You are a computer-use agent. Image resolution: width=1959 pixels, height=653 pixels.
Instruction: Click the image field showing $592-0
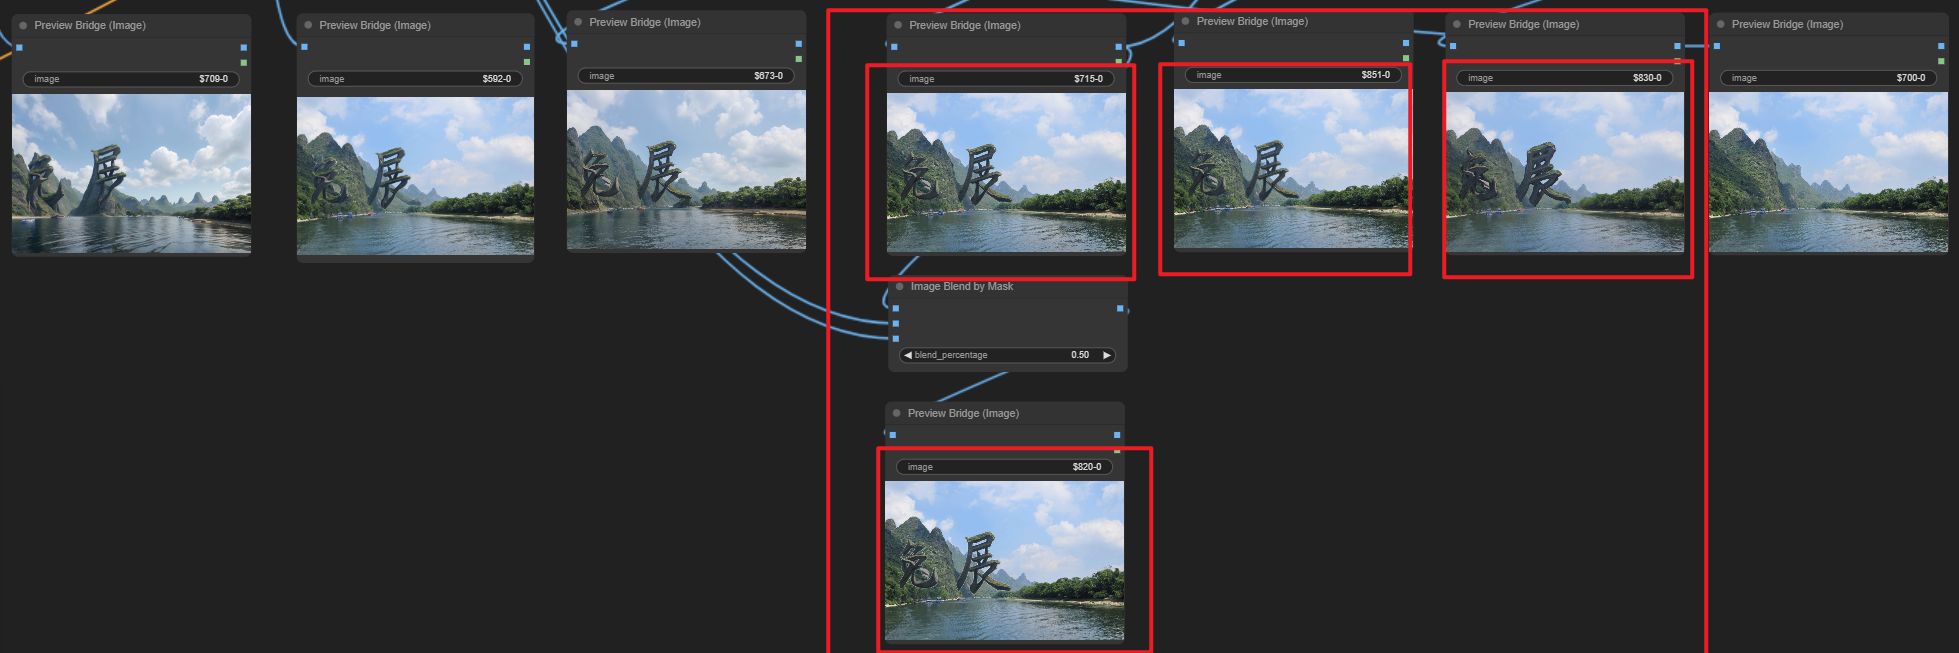(x=415, y=79)
